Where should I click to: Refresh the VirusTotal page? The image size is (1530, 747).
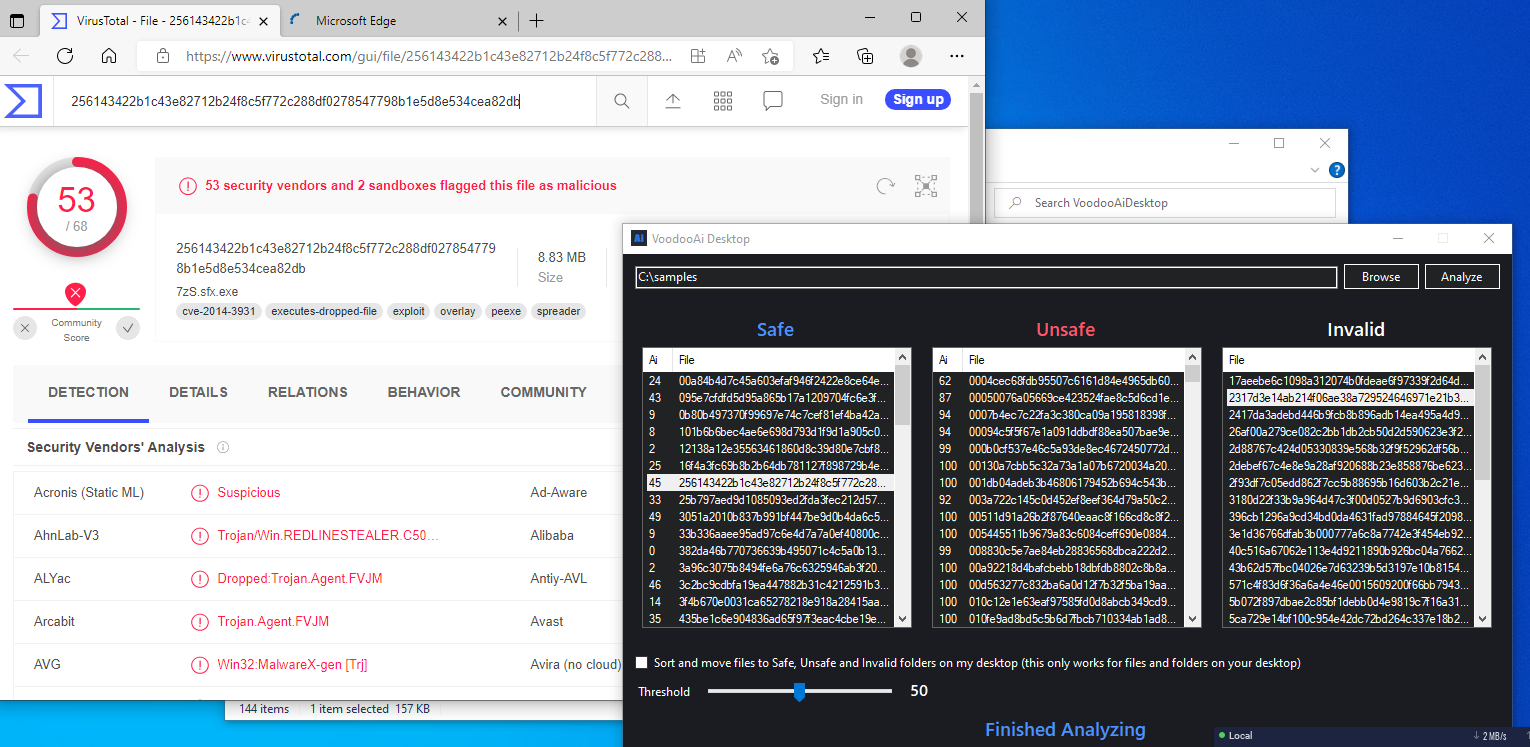tap(65, 56)
